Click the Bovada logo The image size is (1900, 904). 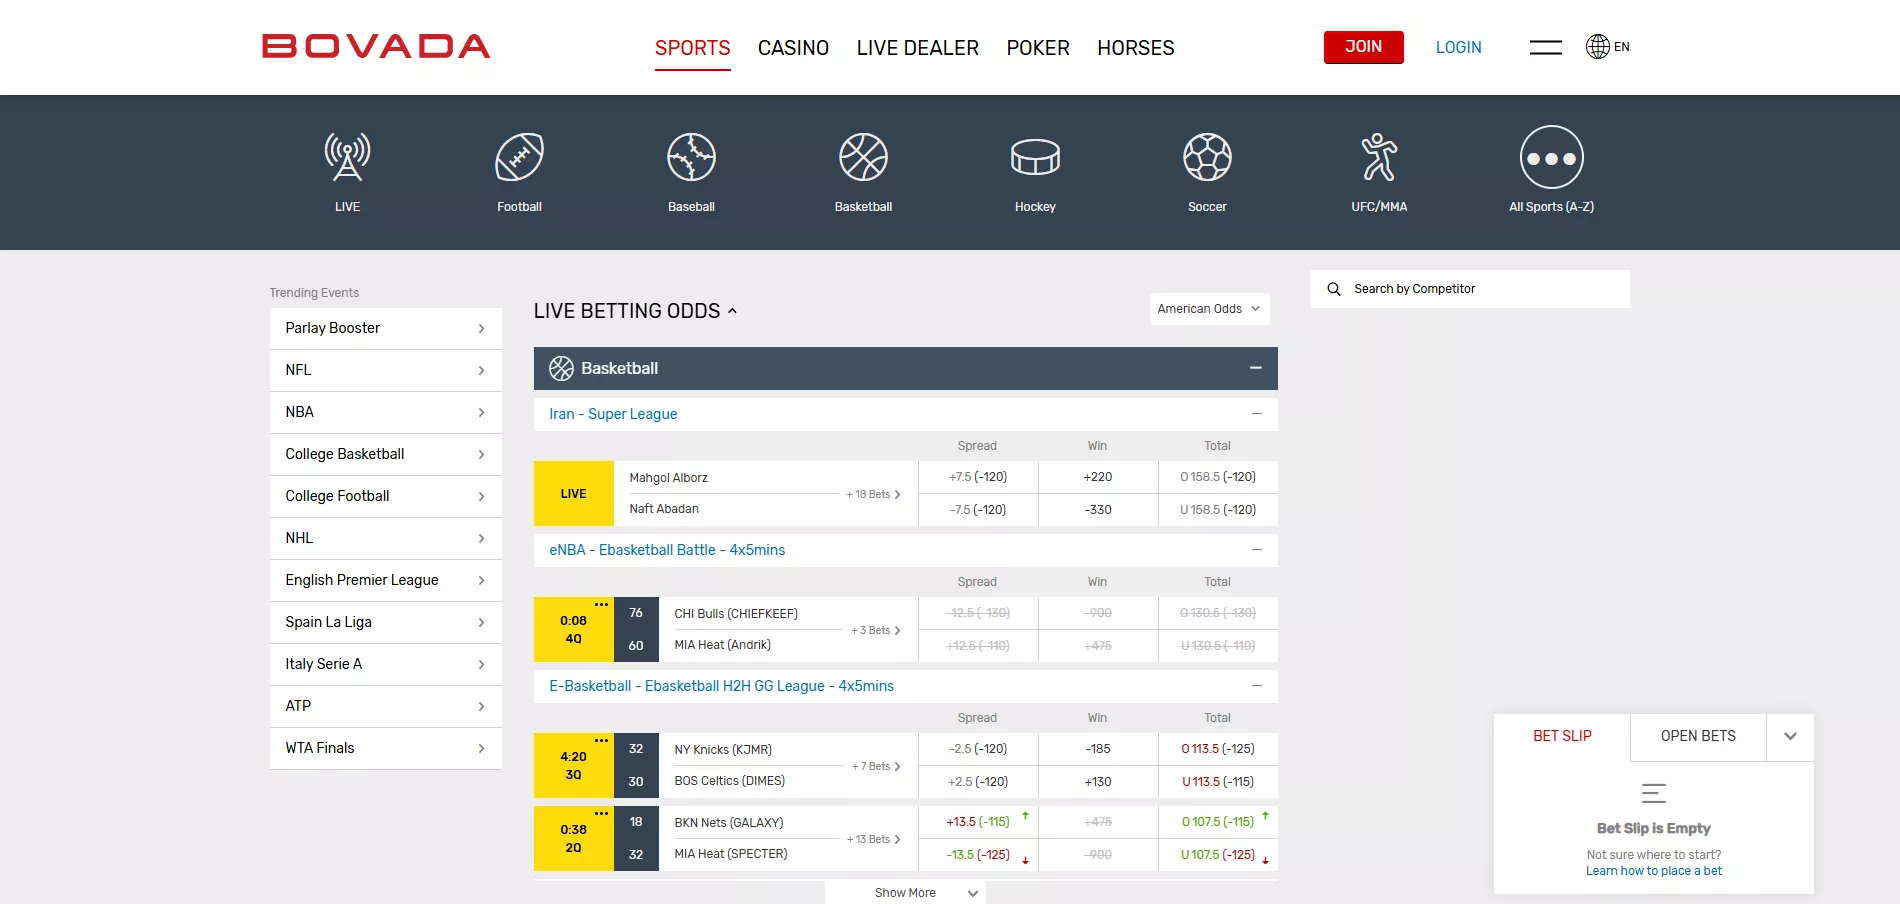(376, 46)
